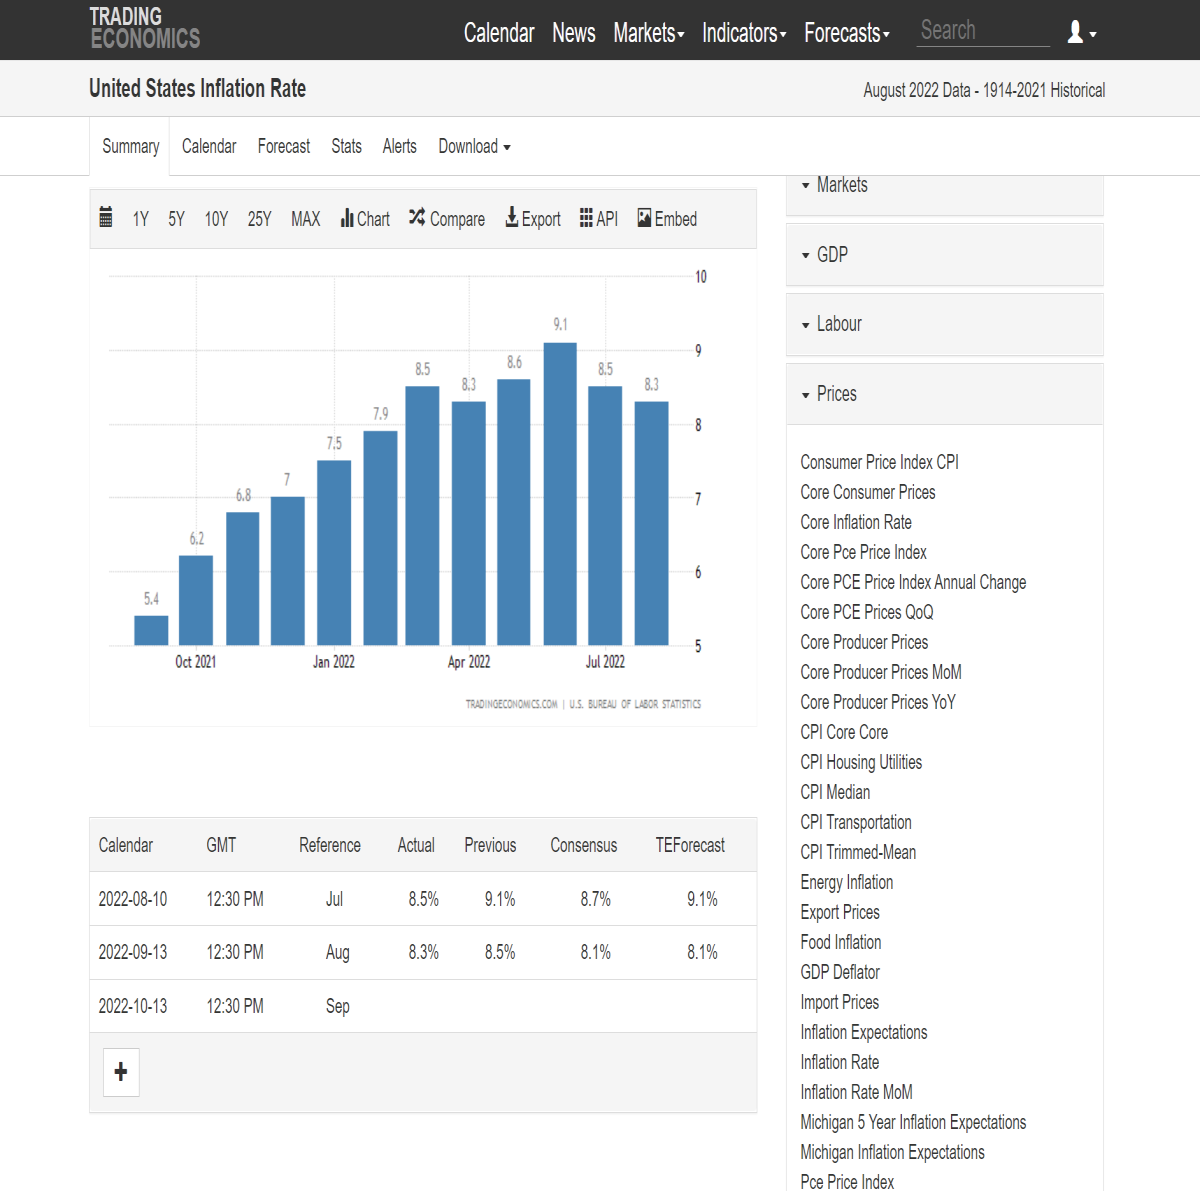1200x1198 pixels.
Task: Switch to the Forecast tab
Action: [x=284, y=146]
